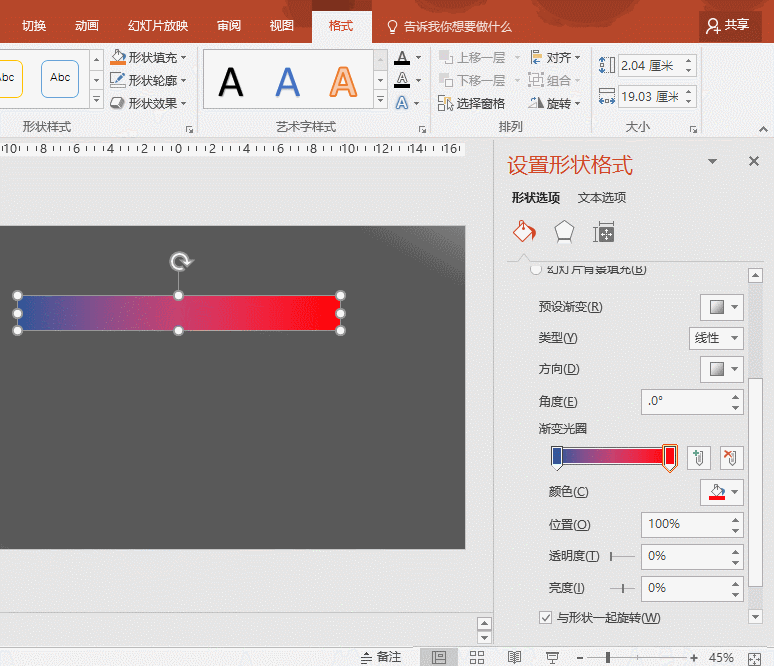774x666 pixels.
Task: Switch to the Effects pentagon icon tab
Action: 564,232
